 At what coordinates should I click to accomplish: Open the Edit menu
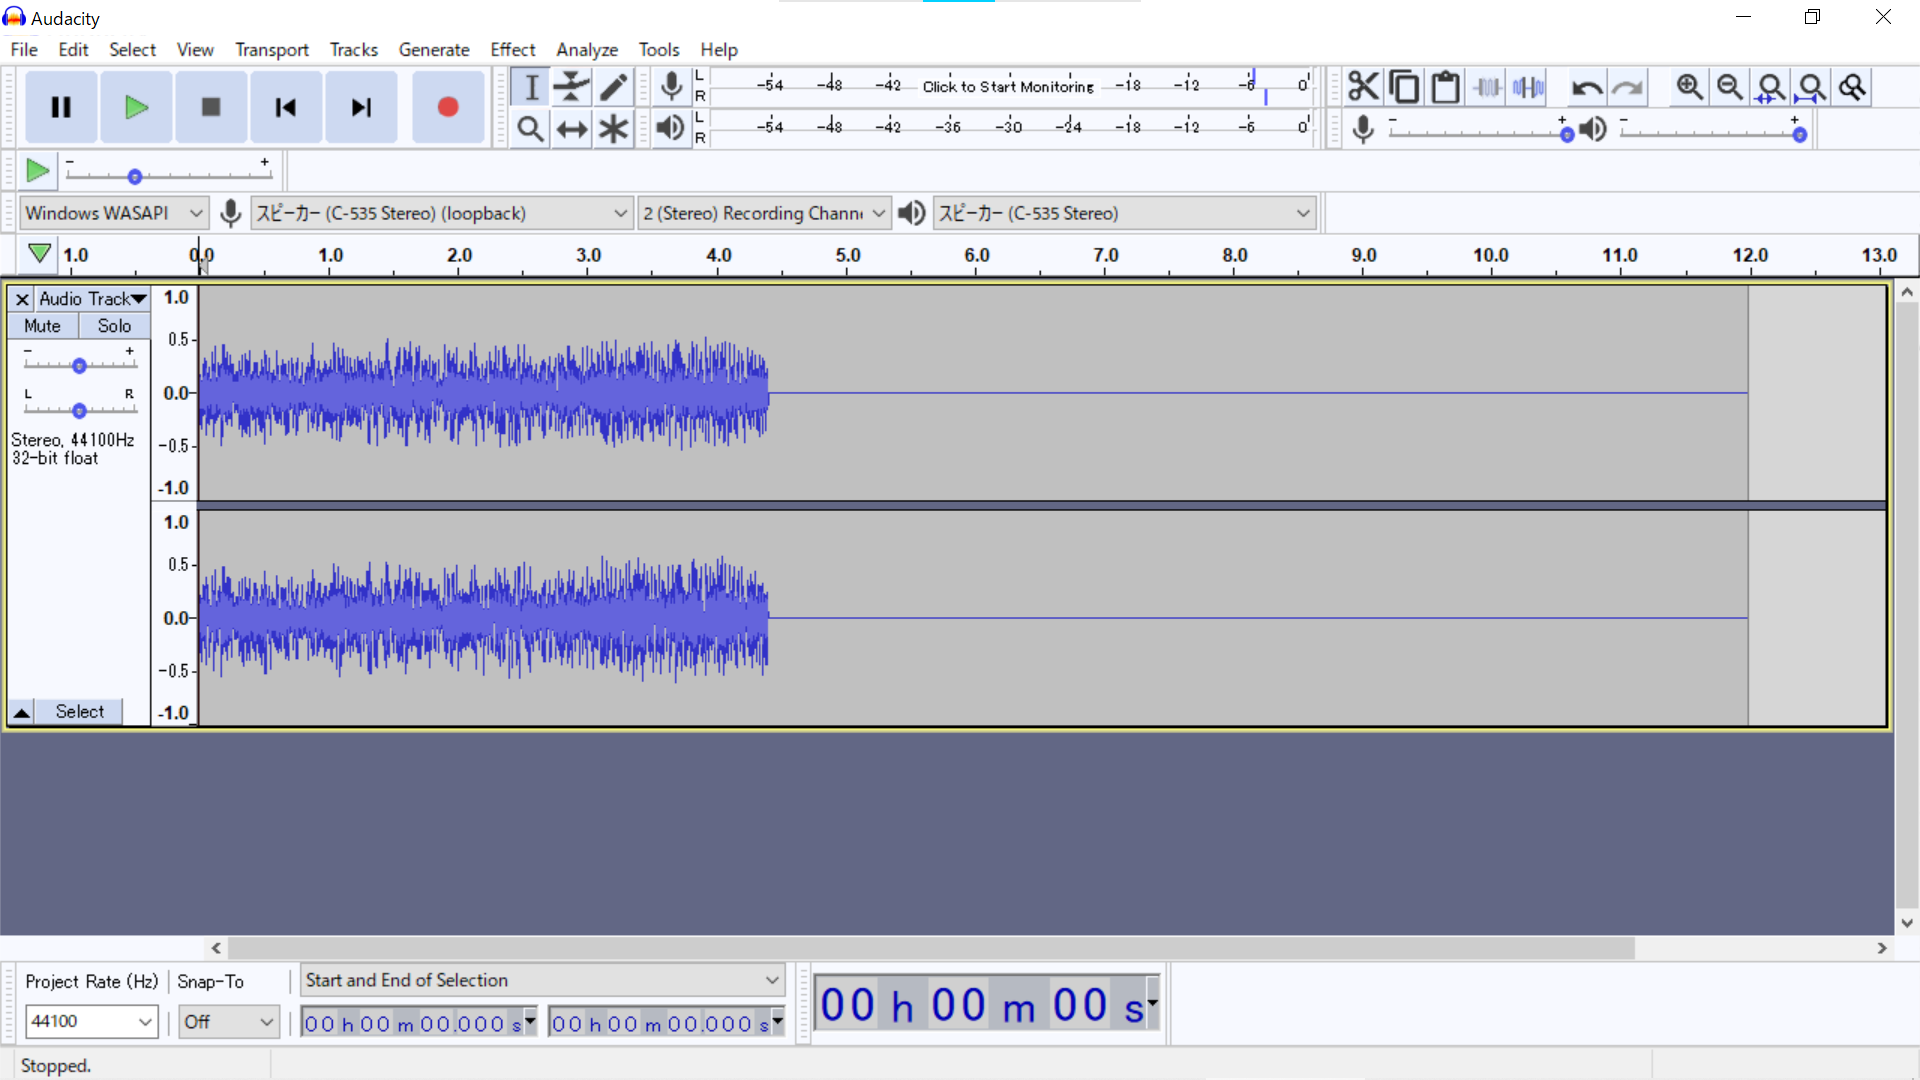coord(73,49)
